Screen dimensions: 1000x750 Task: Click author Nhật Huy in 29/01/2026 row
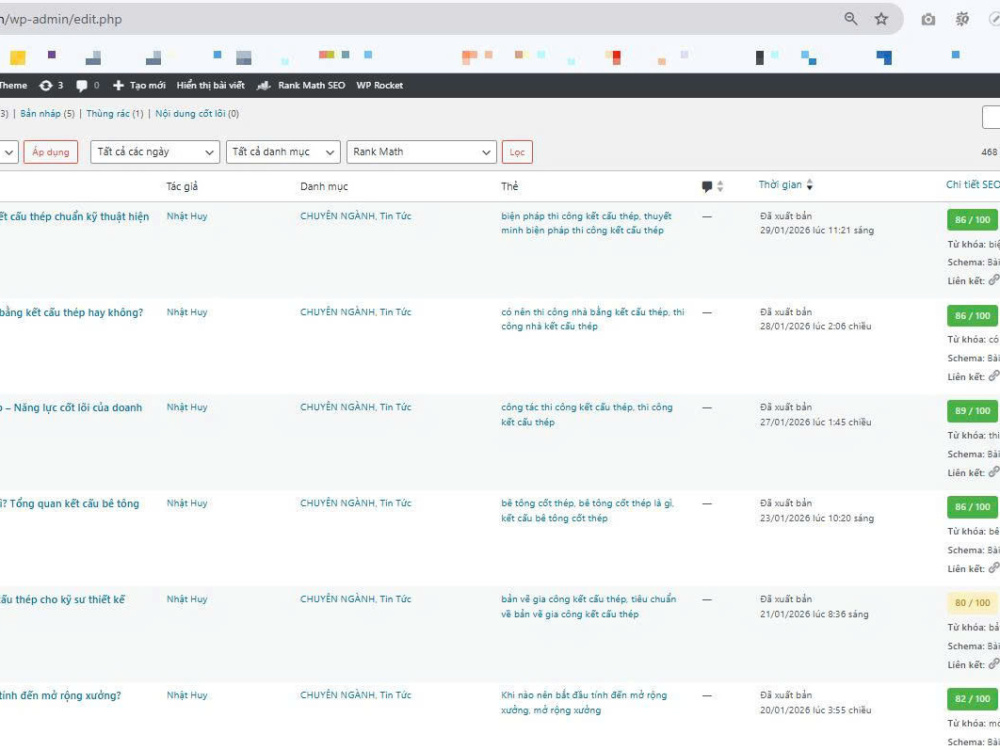(187, 216)
